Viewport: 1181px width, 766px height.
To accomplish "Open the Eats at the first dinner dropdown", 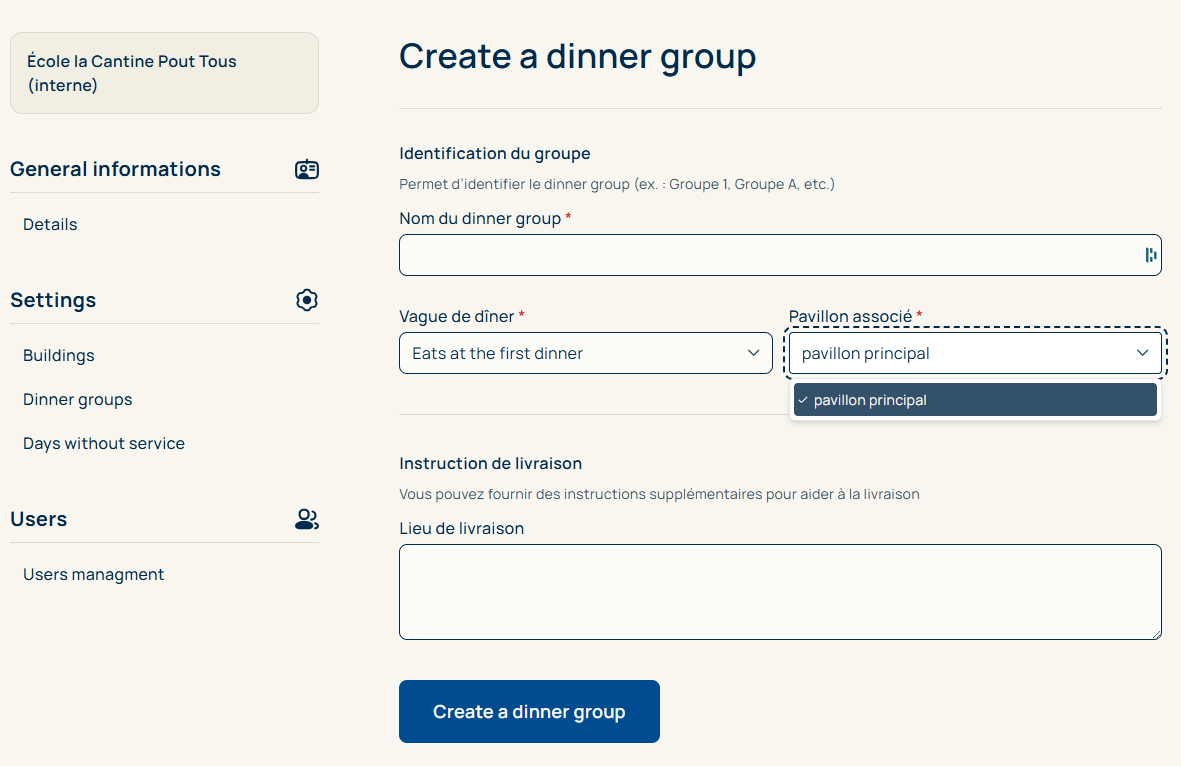I will (586, 353).
